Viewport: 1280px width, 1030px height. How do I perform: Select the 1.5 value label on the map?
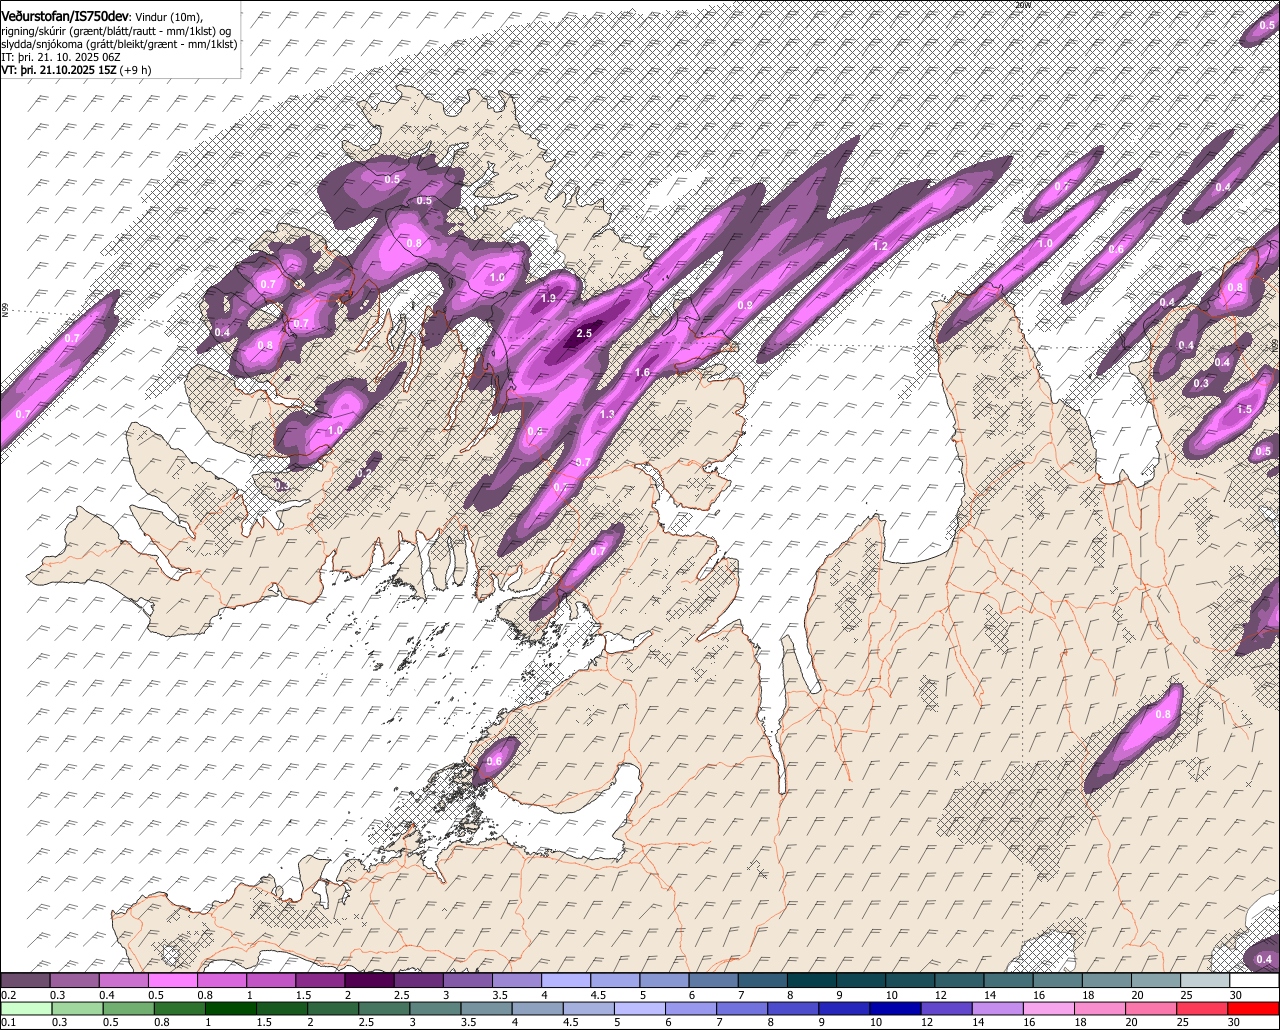tap(1244, 409)
